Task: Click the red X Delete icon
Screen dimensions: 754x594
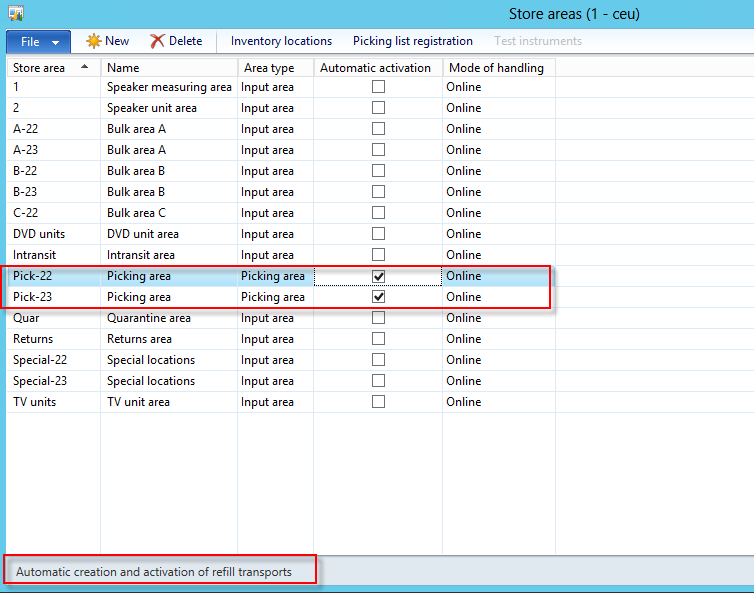Action: (158, 41)
